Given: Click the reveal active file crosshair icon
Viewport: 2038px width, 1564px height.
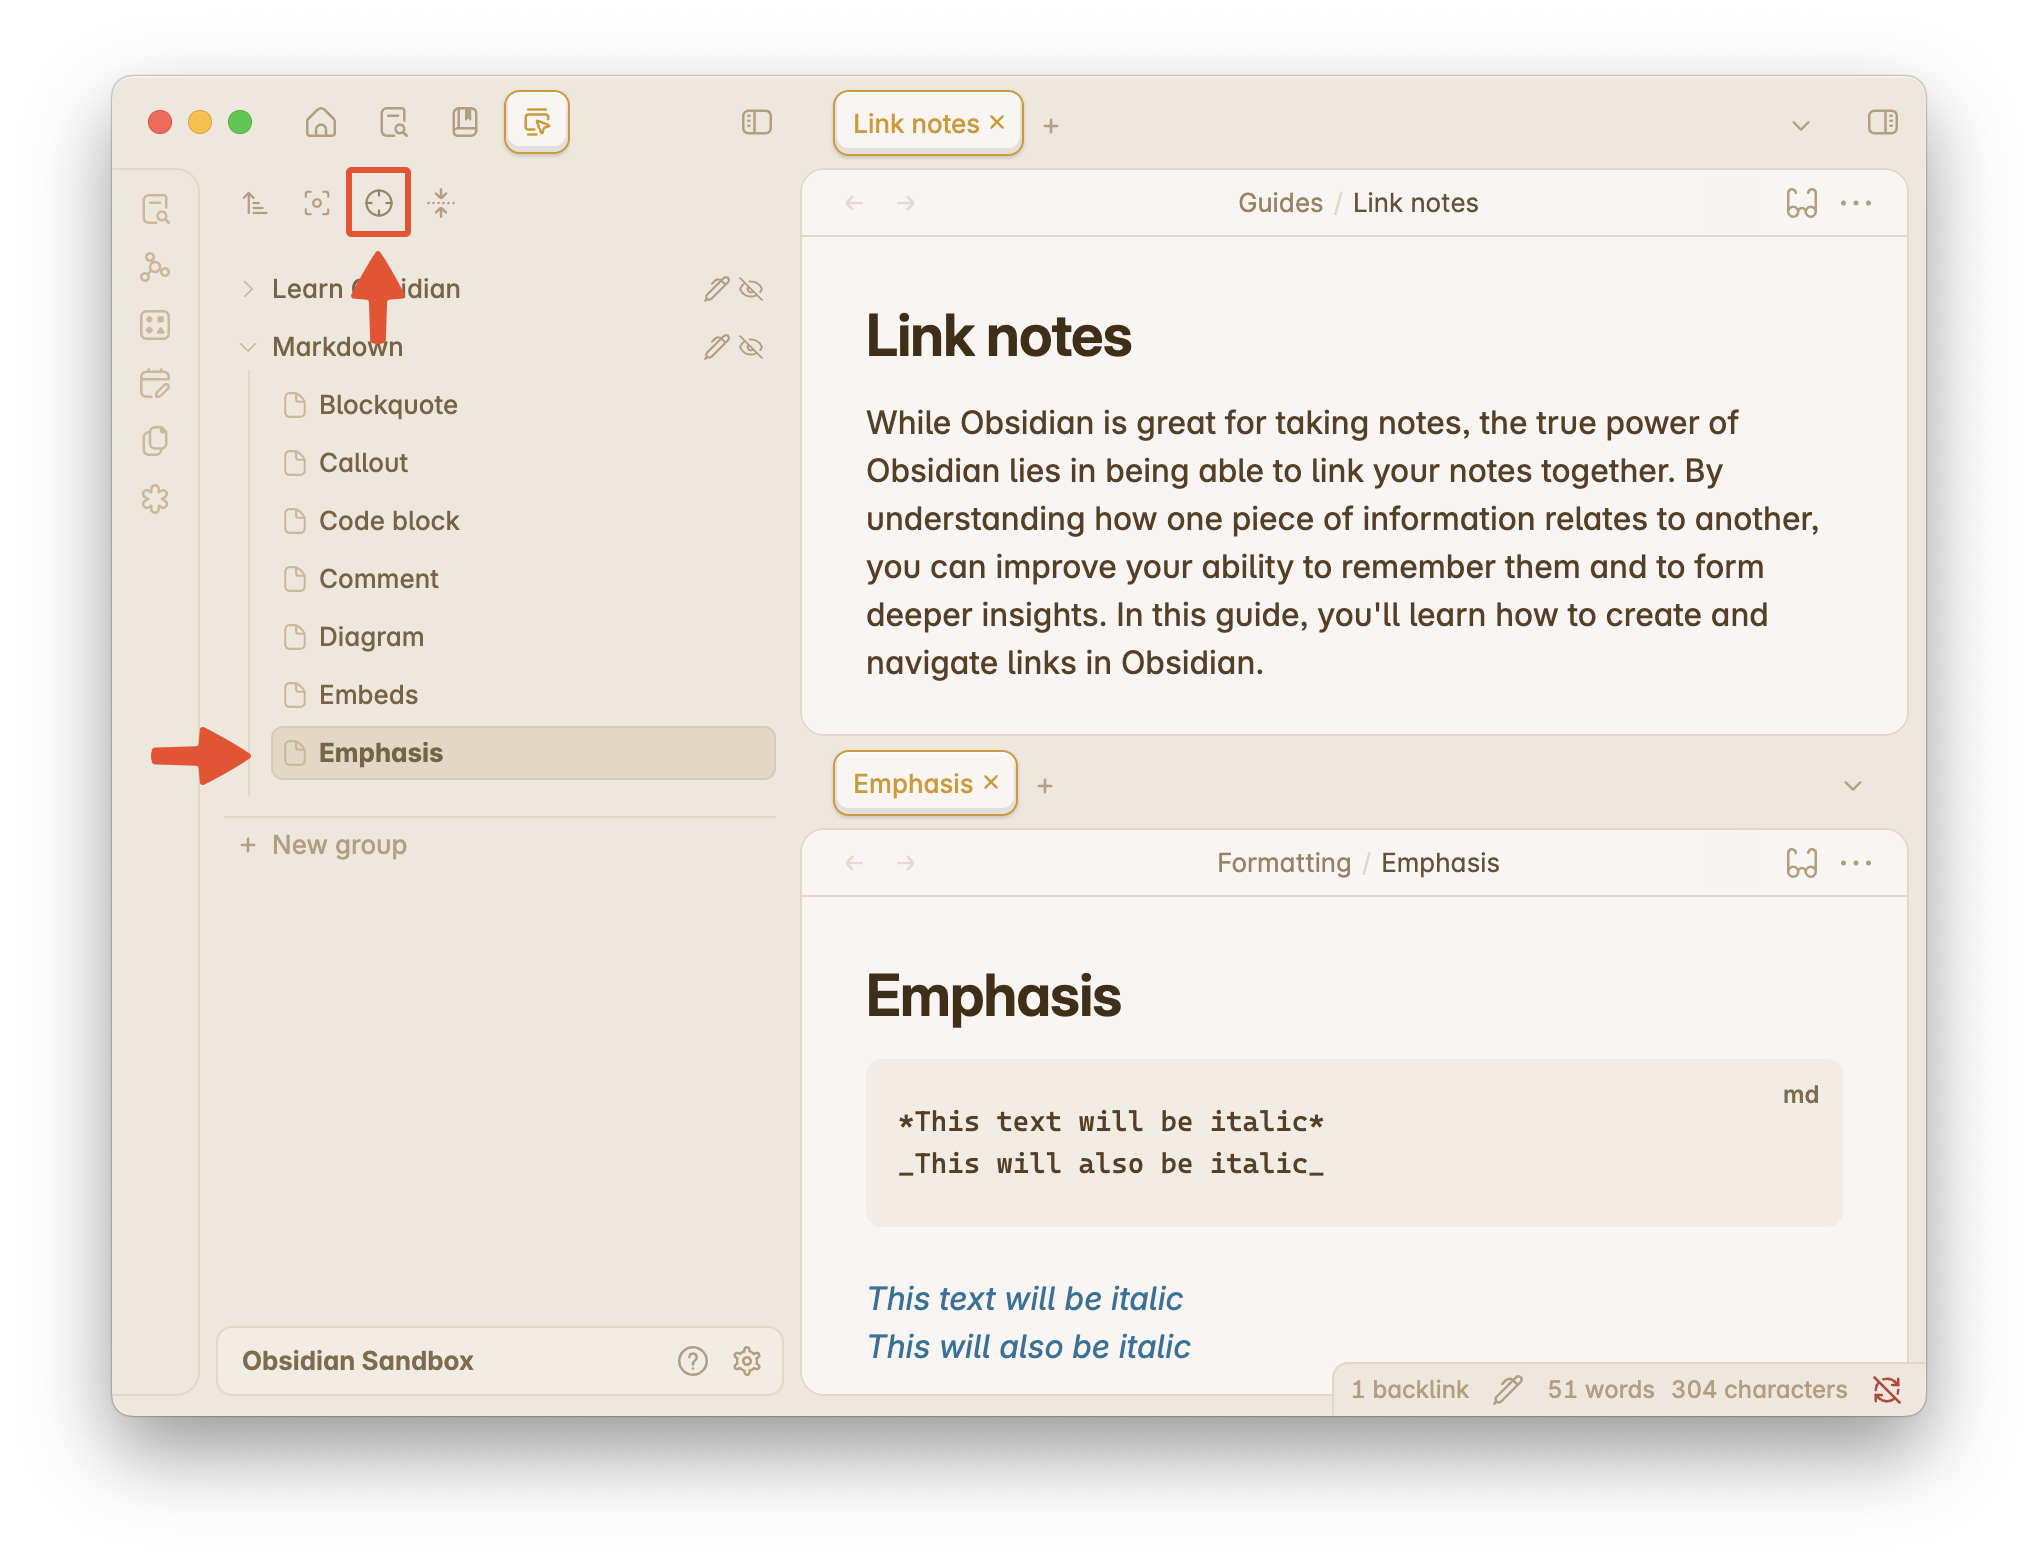Looking at the screenshot, I should click(x=378, y=203).
